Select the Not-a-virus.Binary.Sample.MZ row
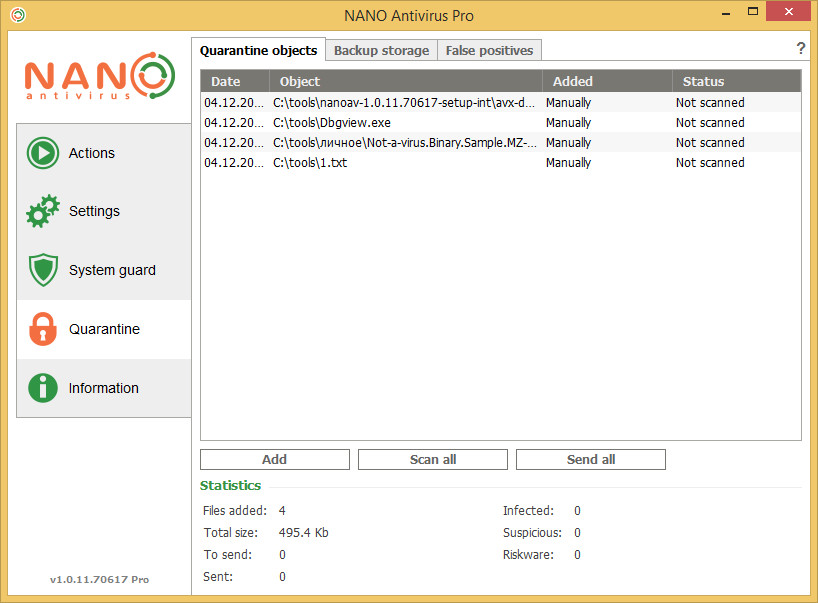Image resolution: width=818 pixels, height=603 pixels. [x=501, y=142]
